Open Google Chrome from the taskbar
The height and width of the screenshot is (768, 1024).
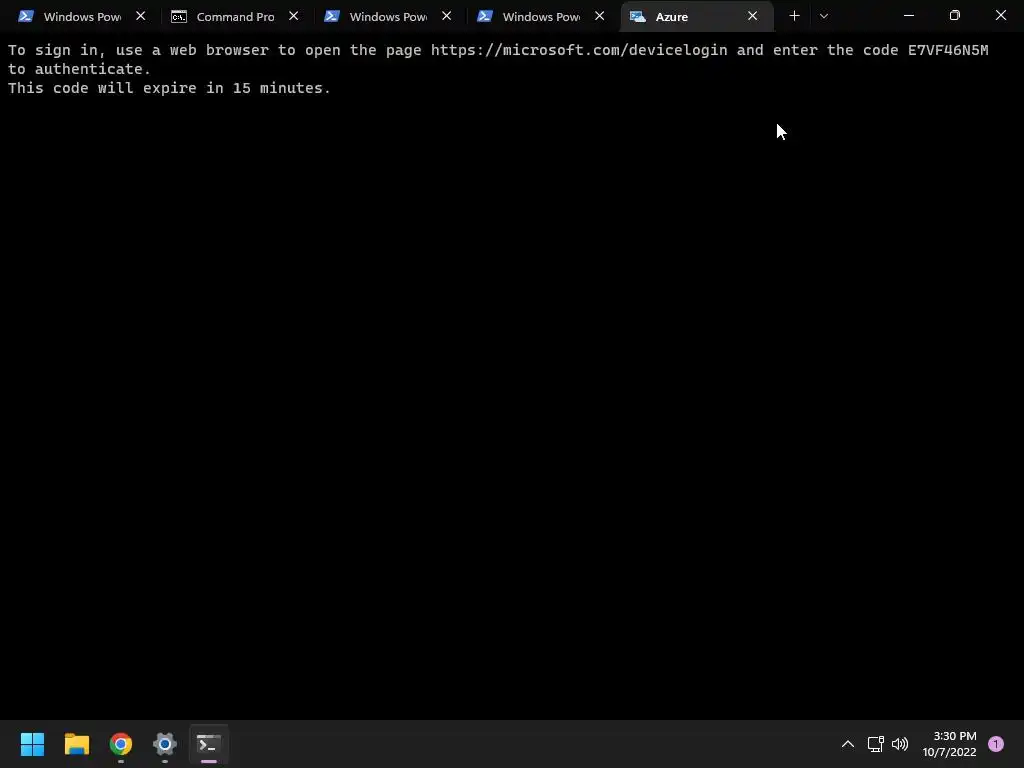pos(121,744)
